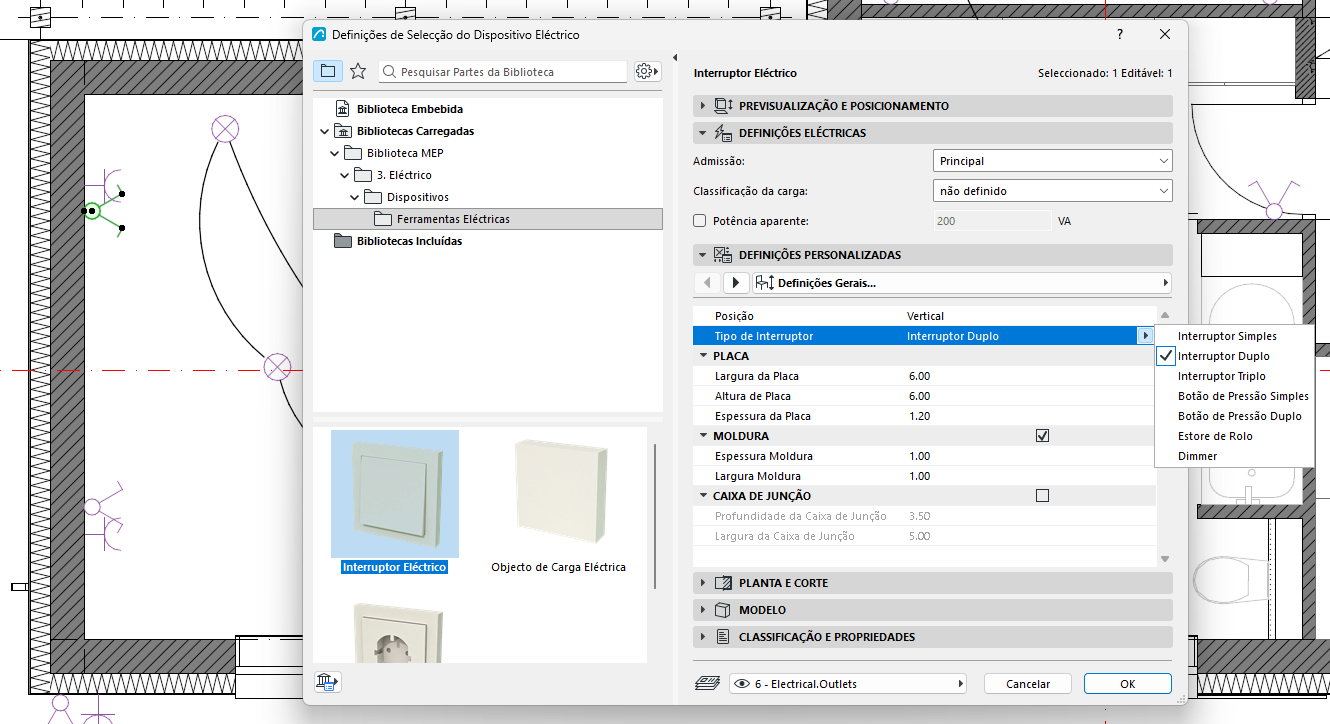Click the Cancelar button
The width and height of the screenshot is (1330, 724).
1028,684
